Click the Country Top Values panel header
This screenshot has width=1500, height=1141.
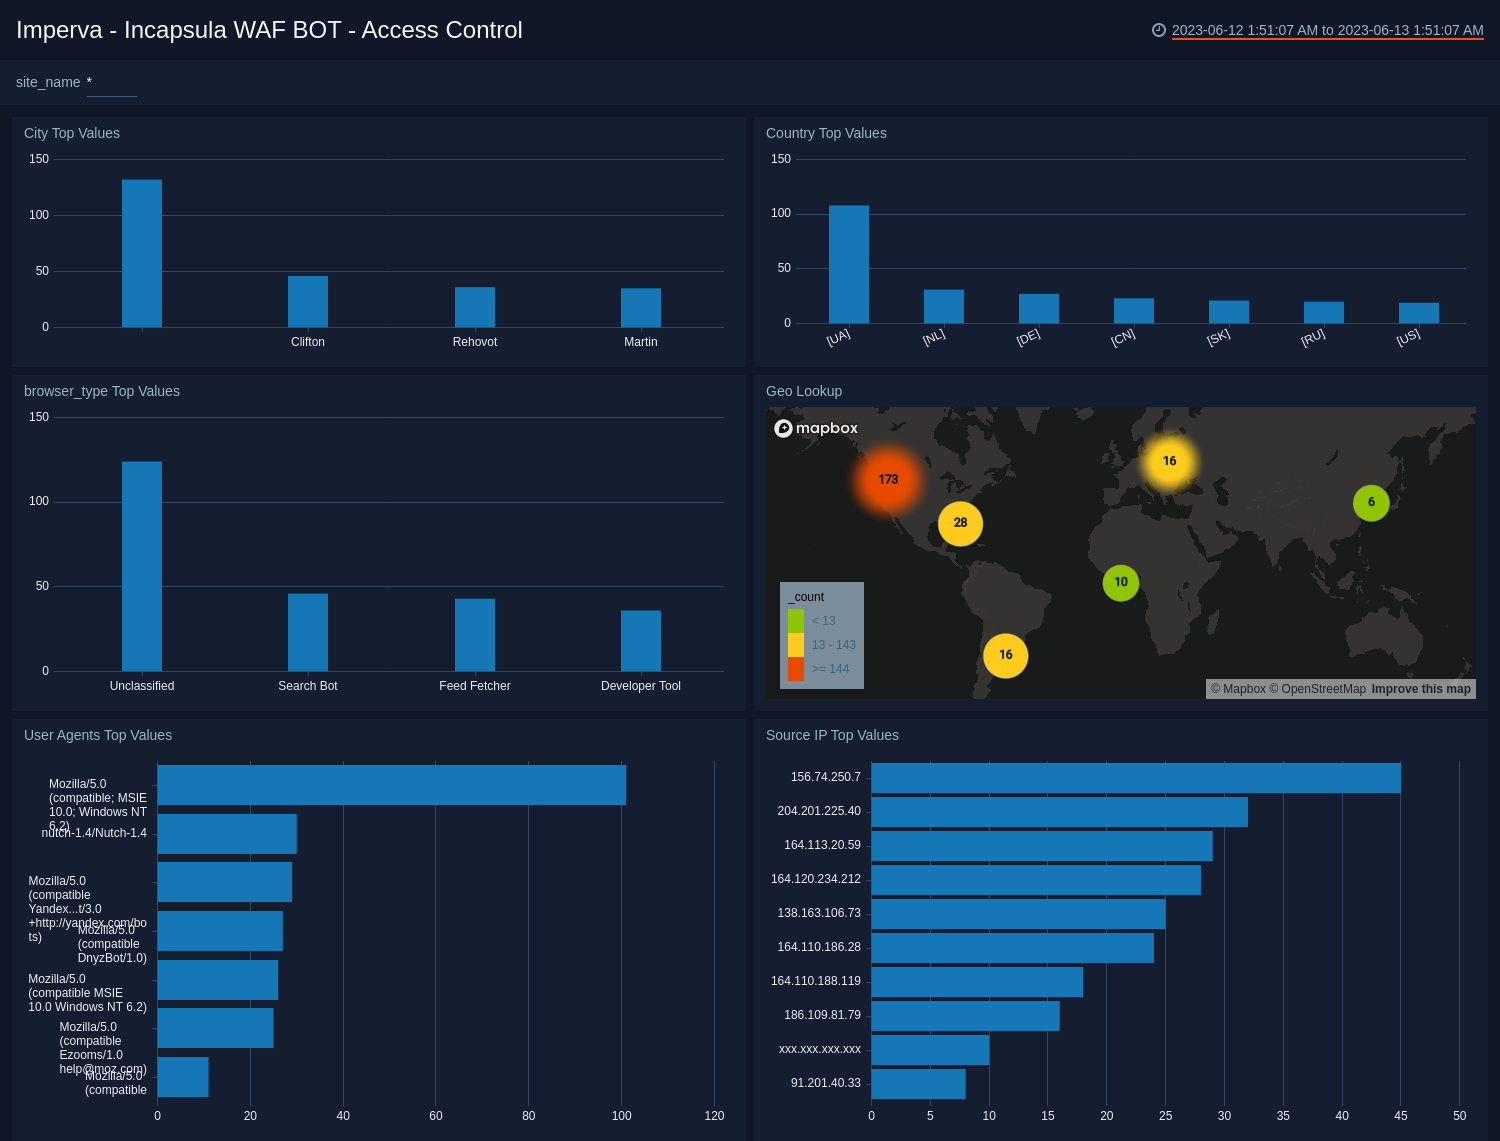coord(826,133)
